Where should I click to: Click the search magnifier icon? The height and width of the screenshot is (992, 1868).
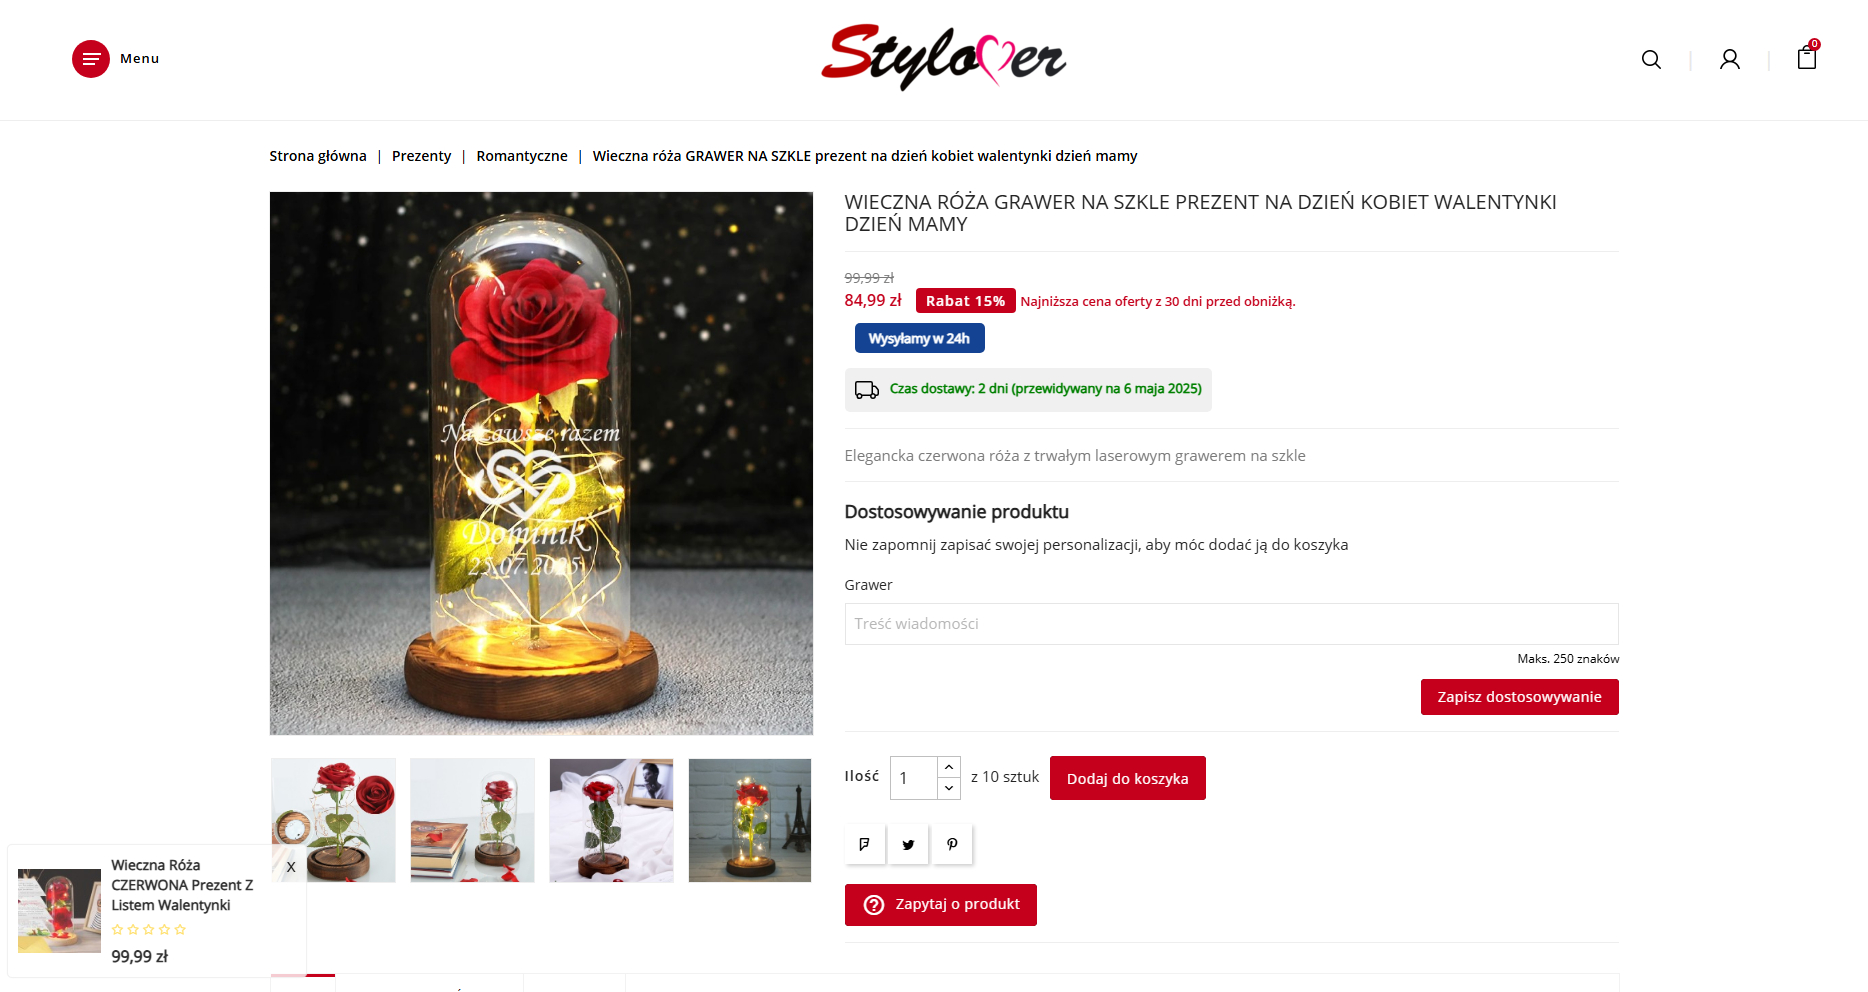(1651, 60)
